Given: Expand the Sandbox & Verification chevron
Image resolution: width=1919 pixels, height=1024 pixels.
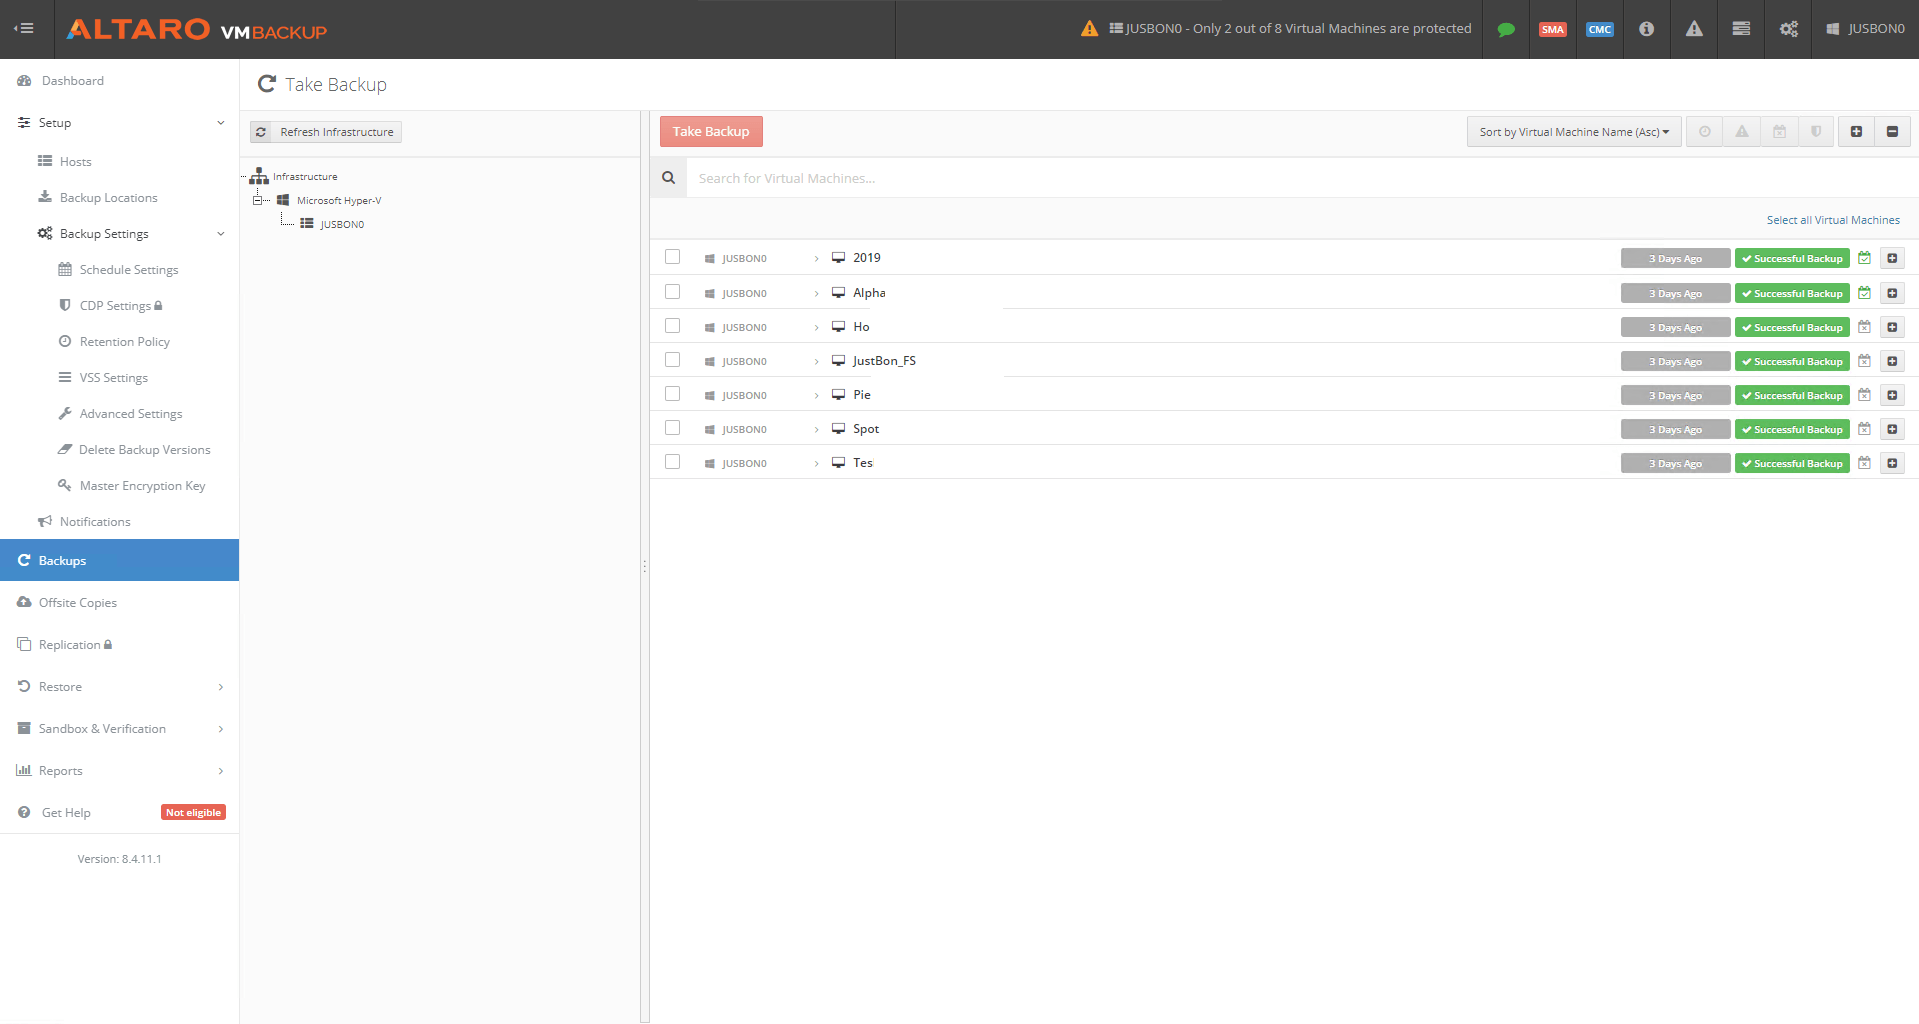Looking at the screenshot, I should 220,729.
